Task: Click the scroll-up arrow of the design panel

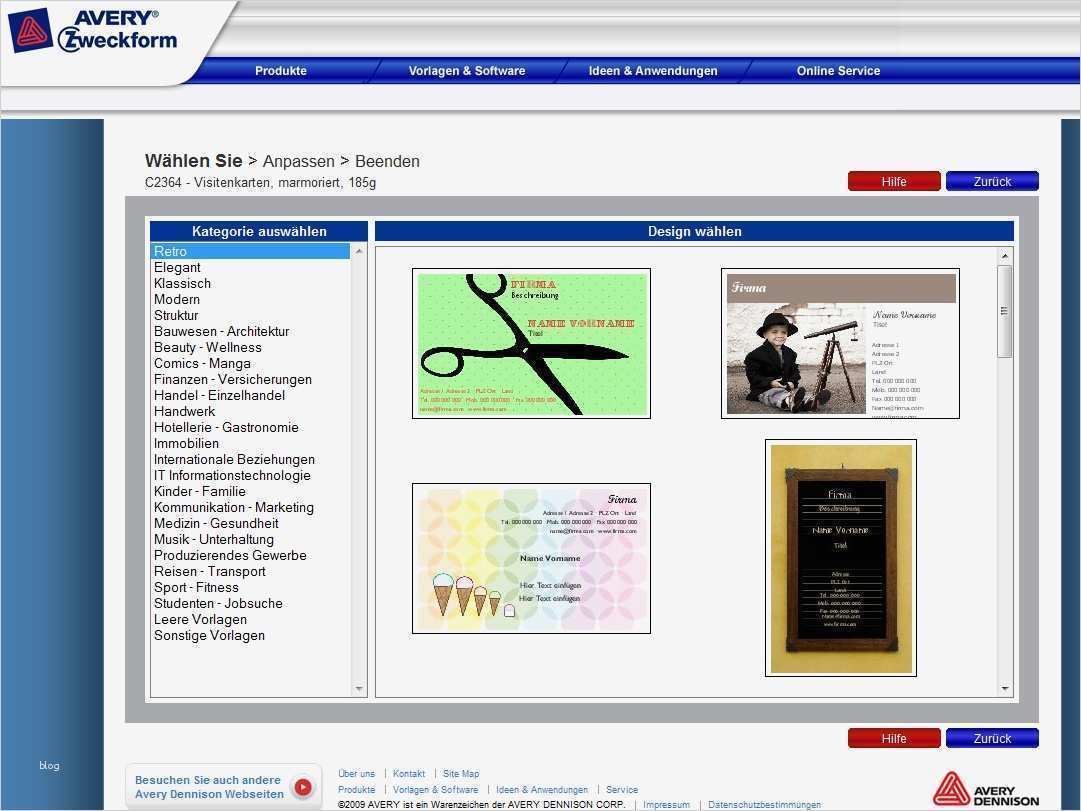Action: (1005, 256)
